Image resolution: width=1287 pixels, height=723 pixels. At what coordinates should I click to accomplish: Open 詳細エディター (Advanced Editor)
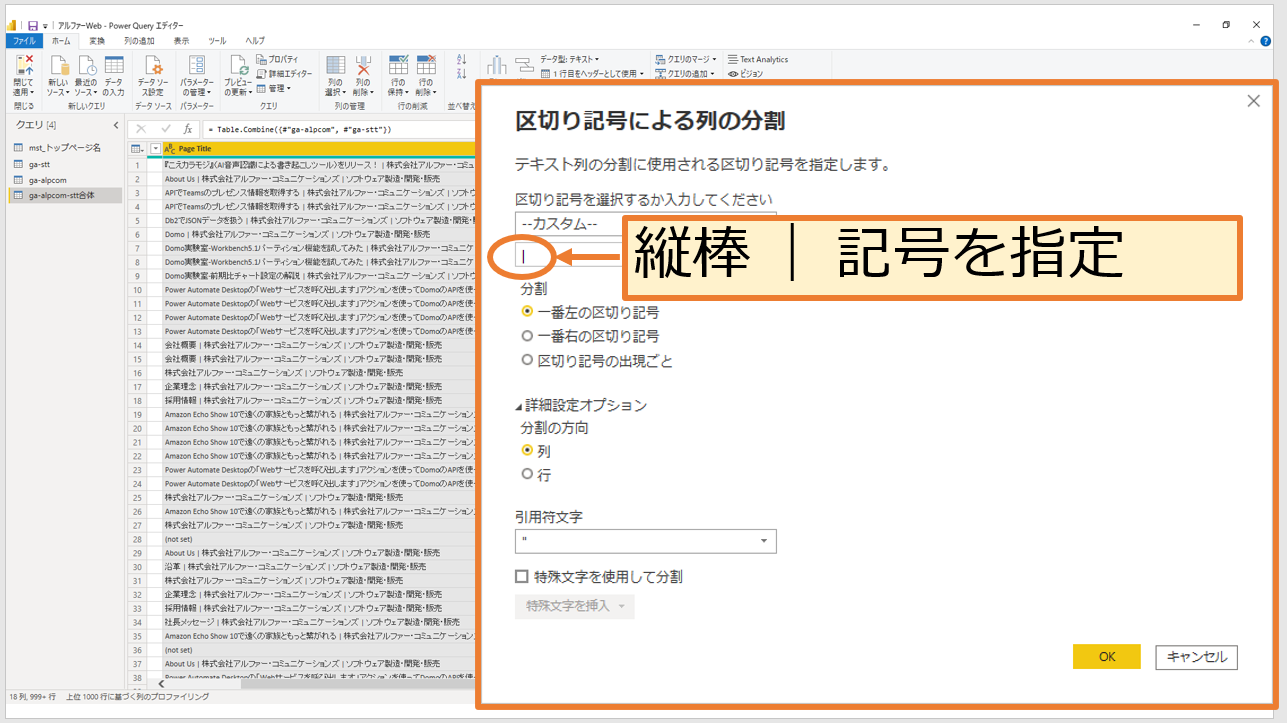pyautogui.click(x=284, y=74)
